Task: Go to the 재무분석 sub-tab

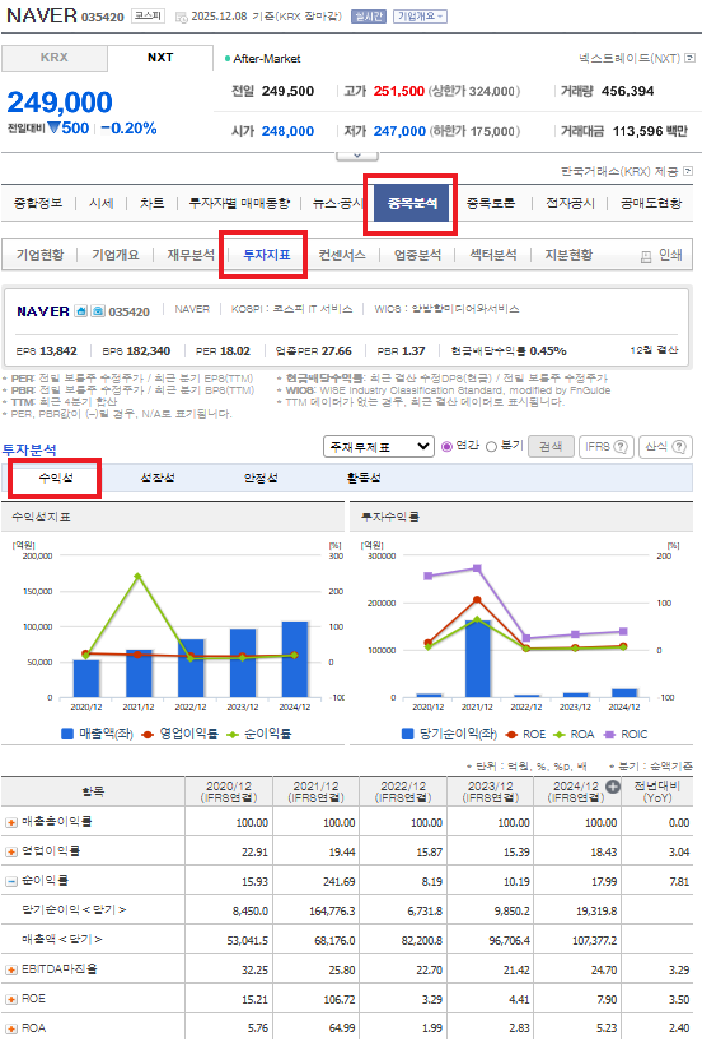Action: (x=190, y=255)
